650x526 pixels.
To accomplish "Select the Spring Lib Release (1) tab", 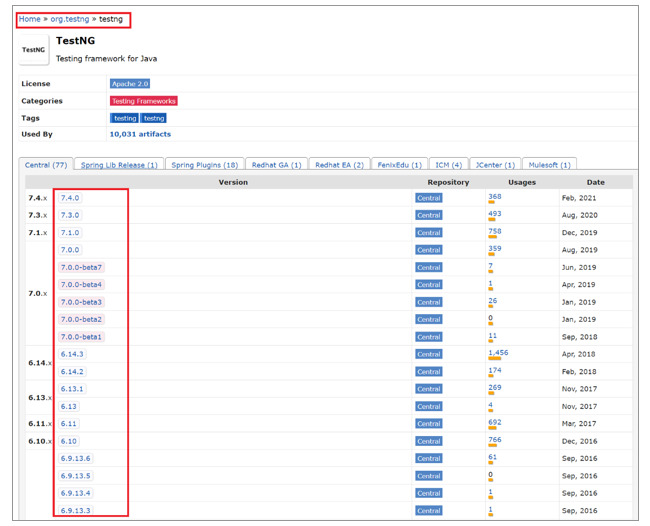I will tap(119, 165).
